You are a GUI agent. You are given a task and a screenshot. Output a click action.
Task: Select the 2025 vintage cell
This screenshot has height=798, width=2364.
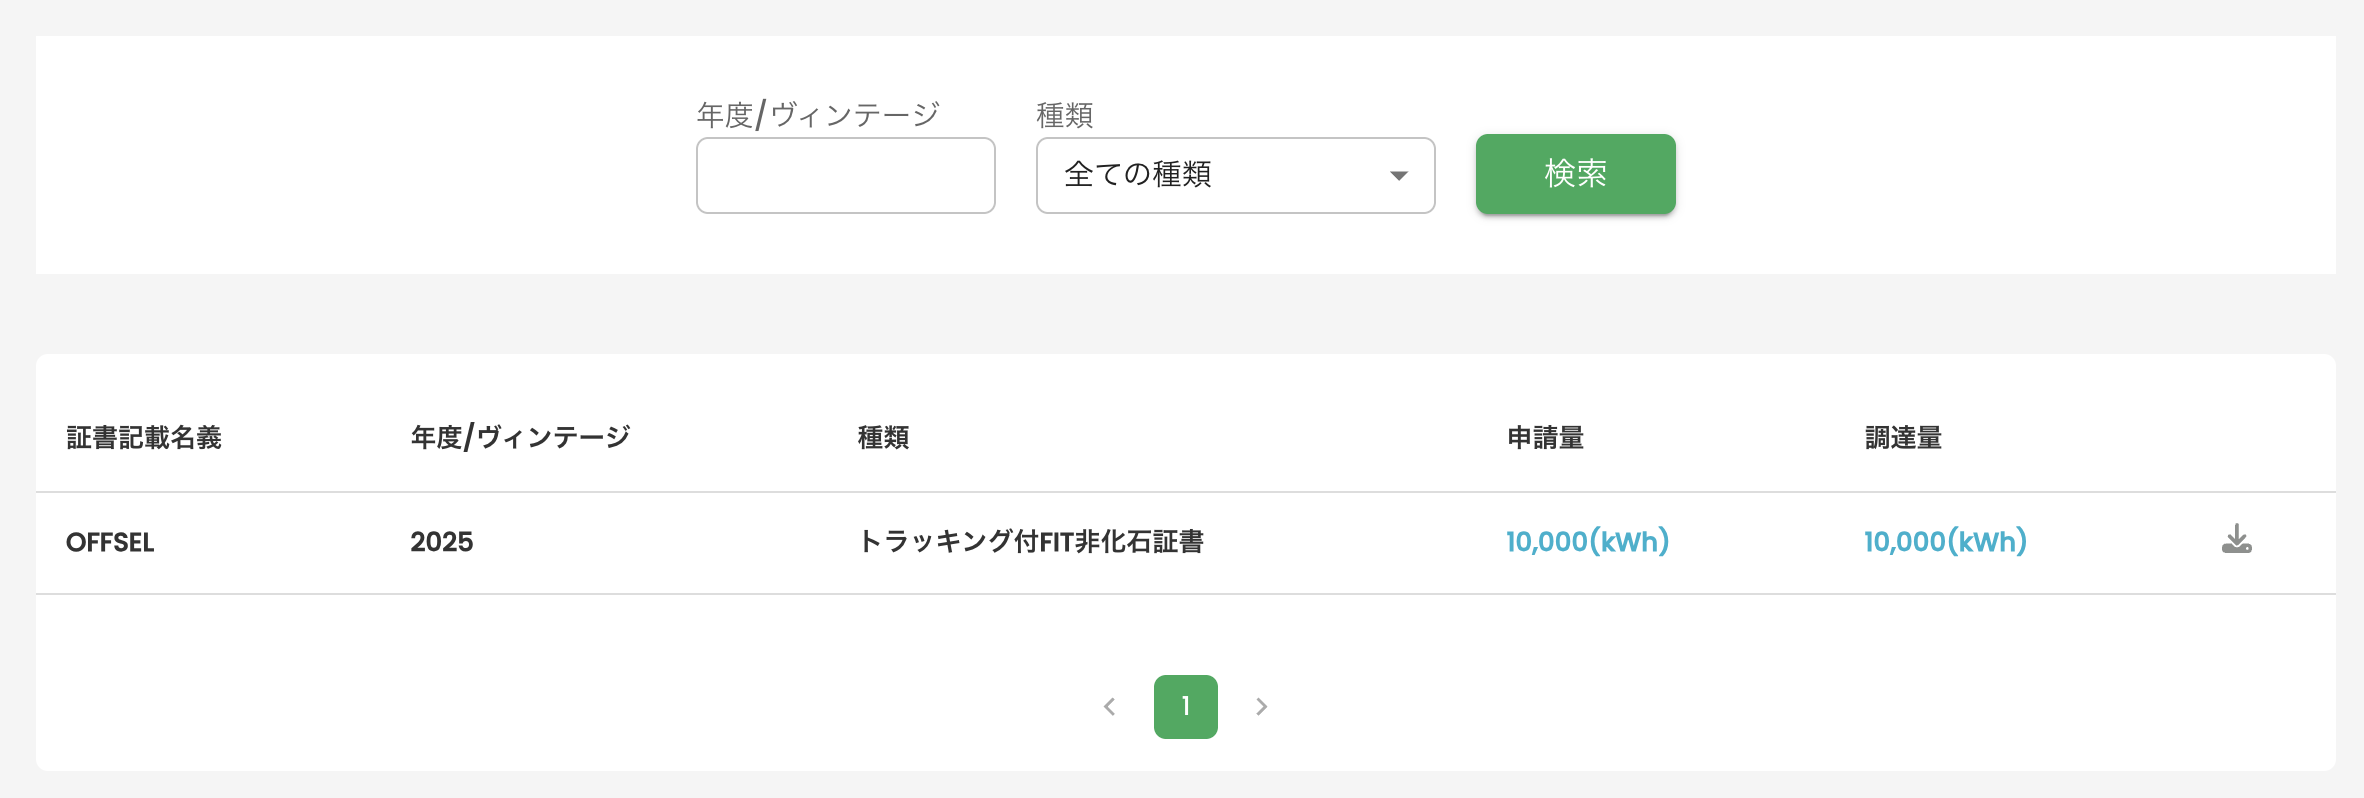441,542
